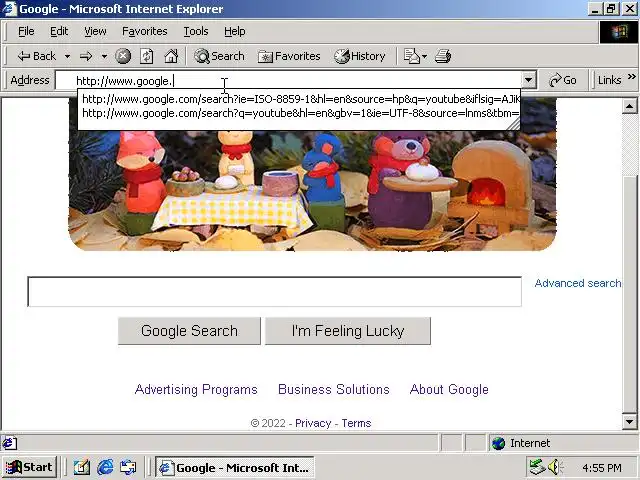This screenshot has width=640, height=480.
Task: Open the About Google link
Action: (x=449, y=389)
